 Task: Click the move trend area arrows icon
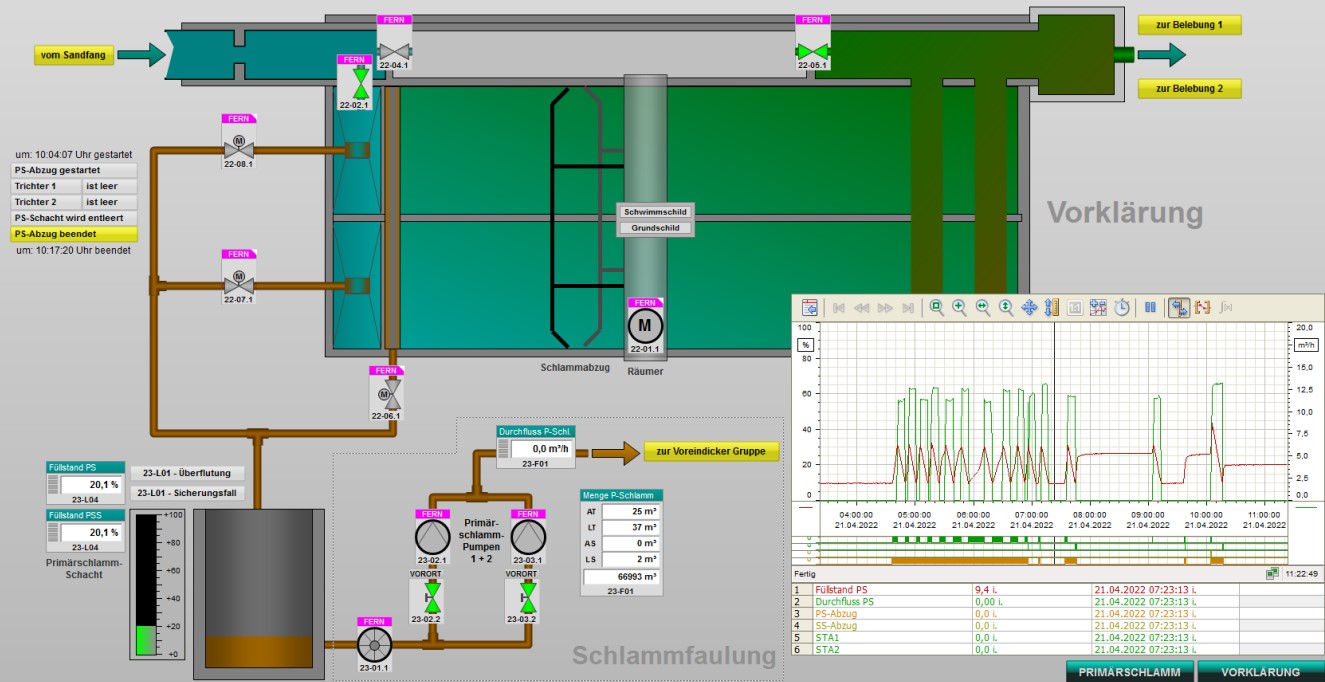1029,308
